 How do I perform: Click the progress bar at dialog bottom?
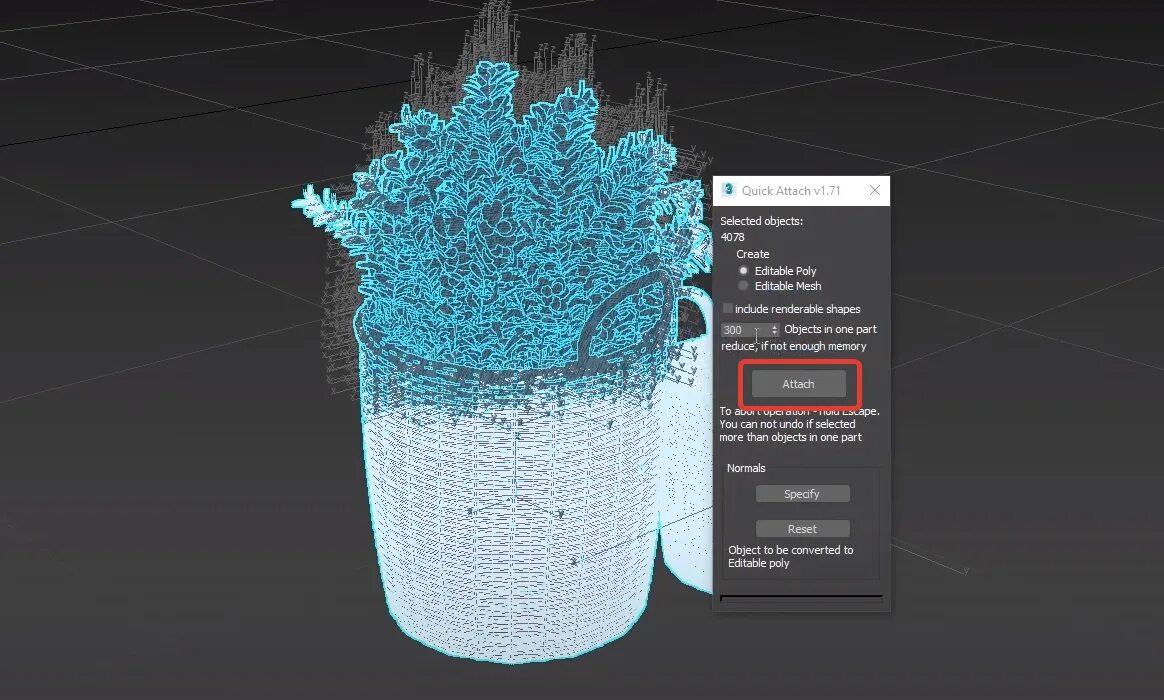click(x=801, y=597)
